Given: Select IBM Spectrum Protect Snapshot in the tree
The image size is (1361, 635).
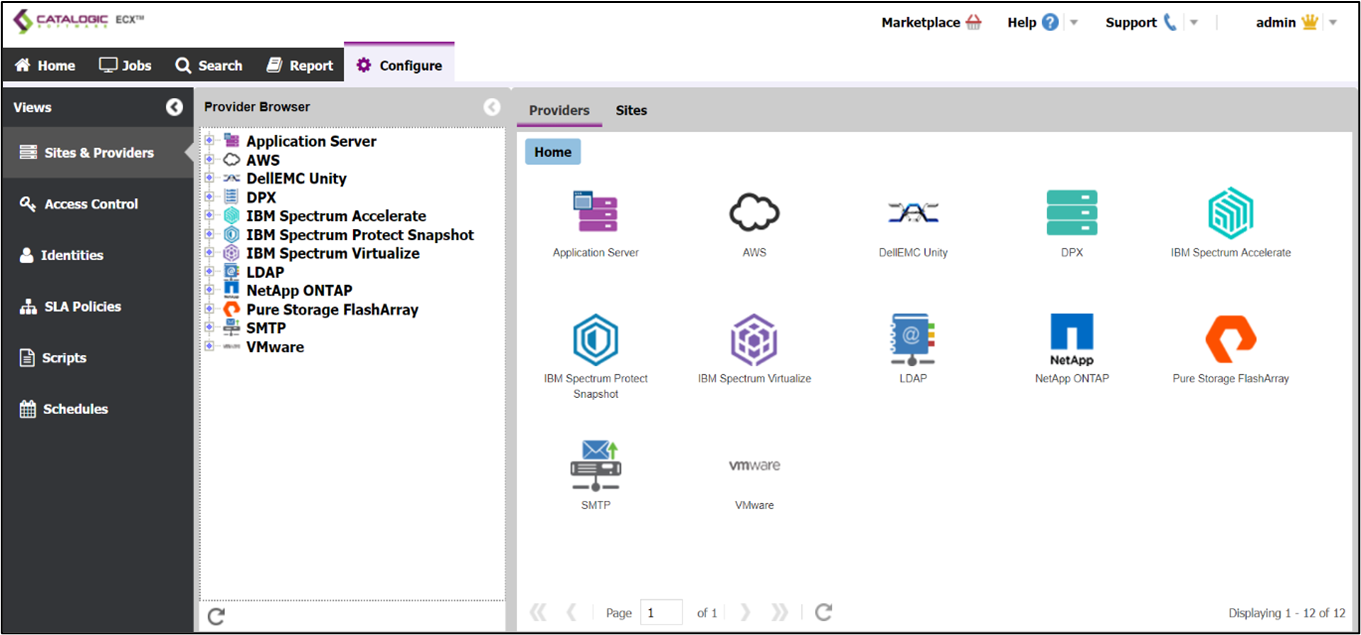Looking at the screenshot, I should tap(360, 235).
